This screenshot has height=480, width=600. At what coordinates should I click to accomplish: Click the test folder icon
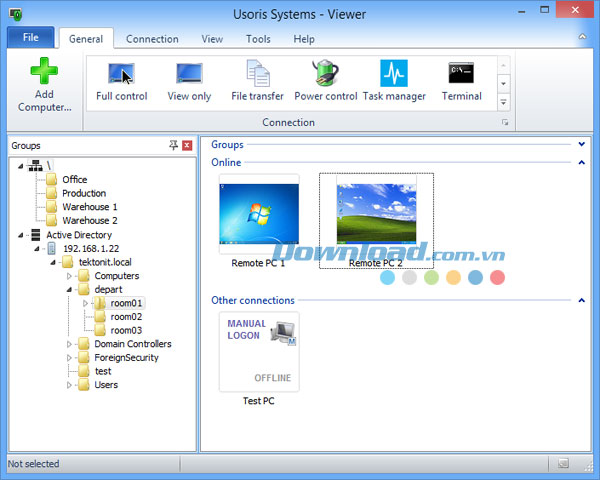pyautogui.click(x=84, y=371)
